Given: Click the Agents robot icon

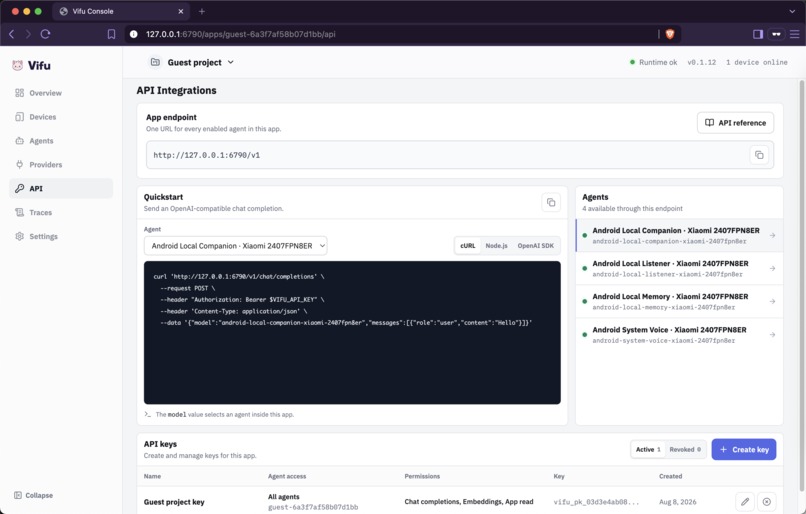Looking at the screenshot, I should (x=20, y=141).
